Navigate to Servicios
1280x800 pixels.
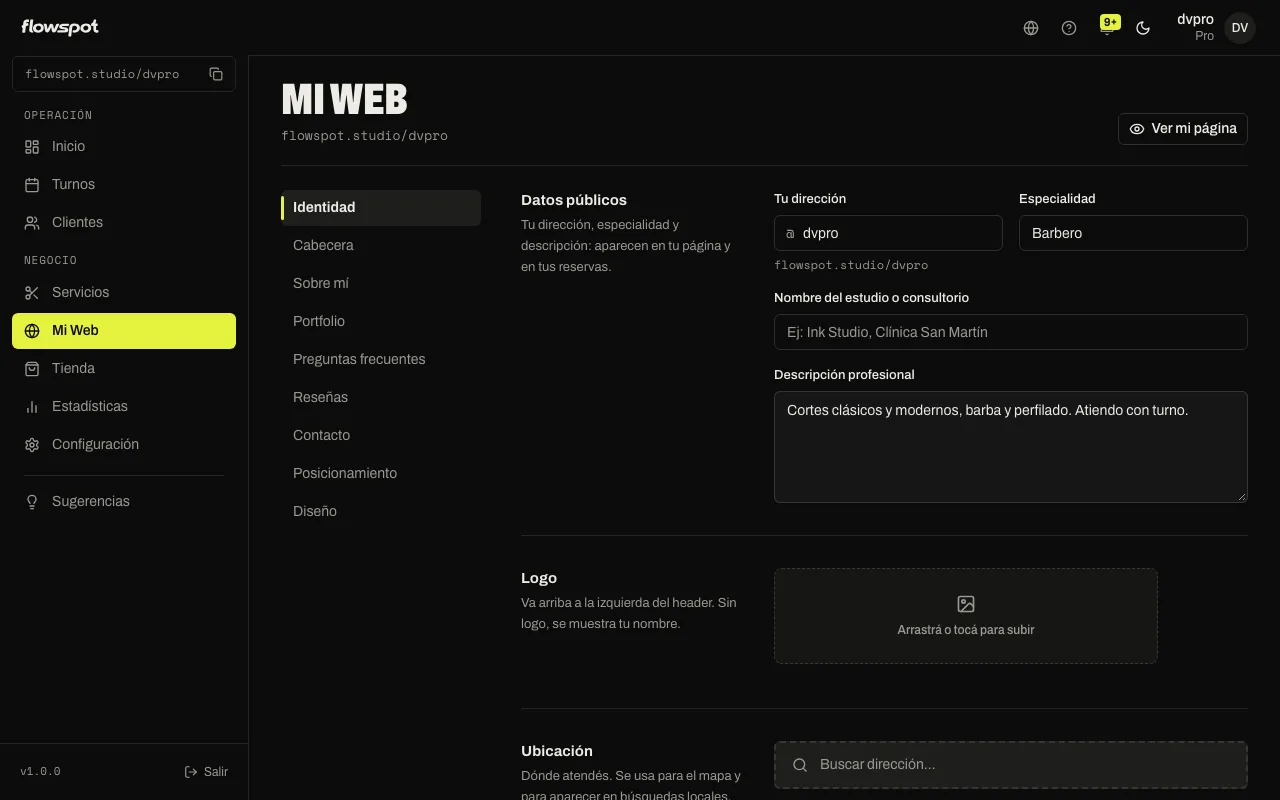pyautogui.click(x=124, y=292)
